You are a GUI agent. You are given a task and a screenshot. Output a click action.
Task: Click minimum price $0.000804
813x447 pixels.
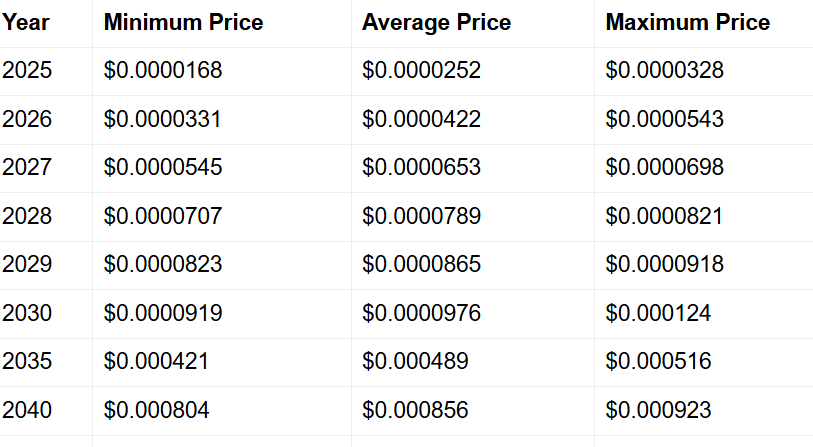tap(157, 409)
